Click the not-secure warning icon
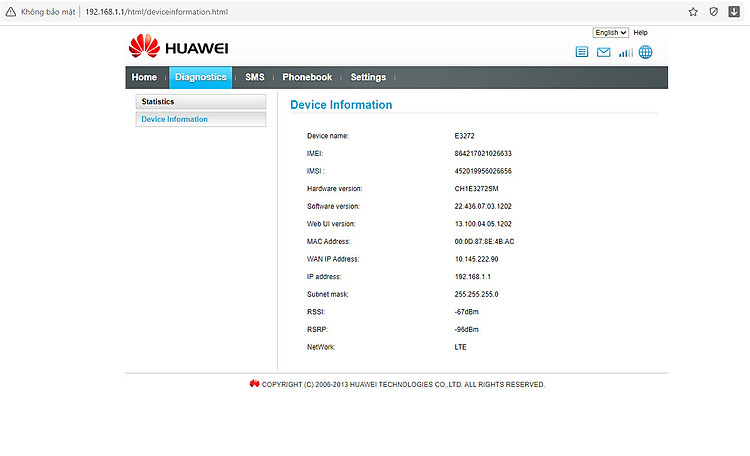The height and width of the screenshot is (456, 750). [x=11, y=12]
